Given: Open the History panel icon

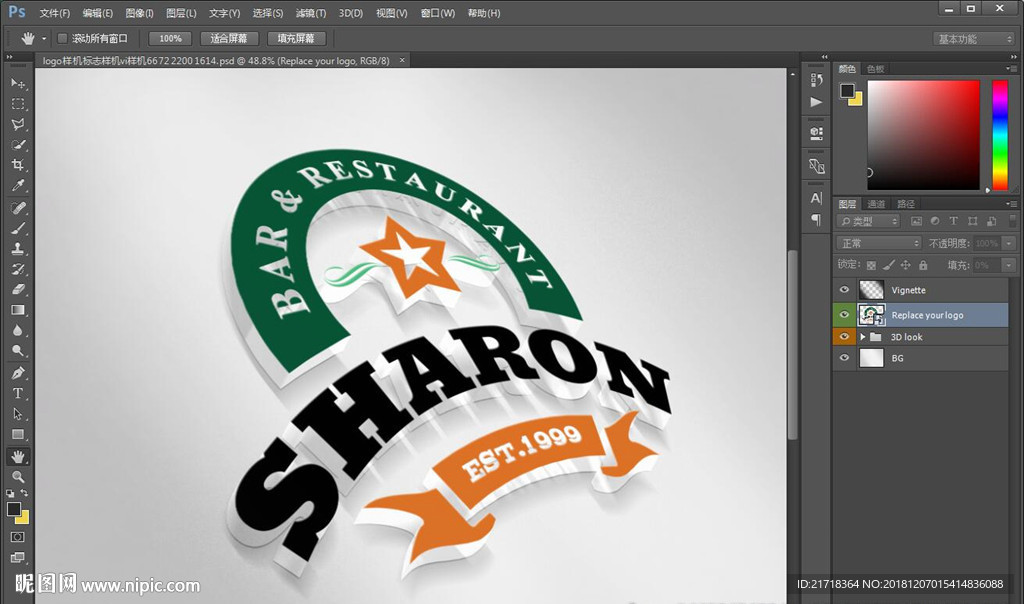Looking at the screenshot, I should click(x=817, y=79).
